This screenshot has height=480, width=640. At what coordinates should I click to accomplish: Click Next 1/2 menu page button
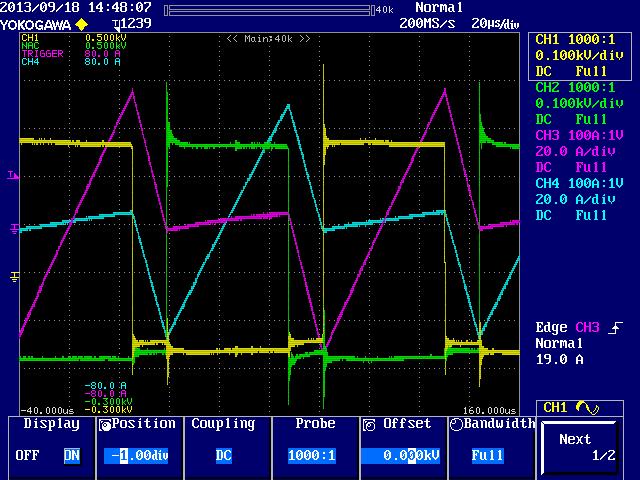click(579, 447)
